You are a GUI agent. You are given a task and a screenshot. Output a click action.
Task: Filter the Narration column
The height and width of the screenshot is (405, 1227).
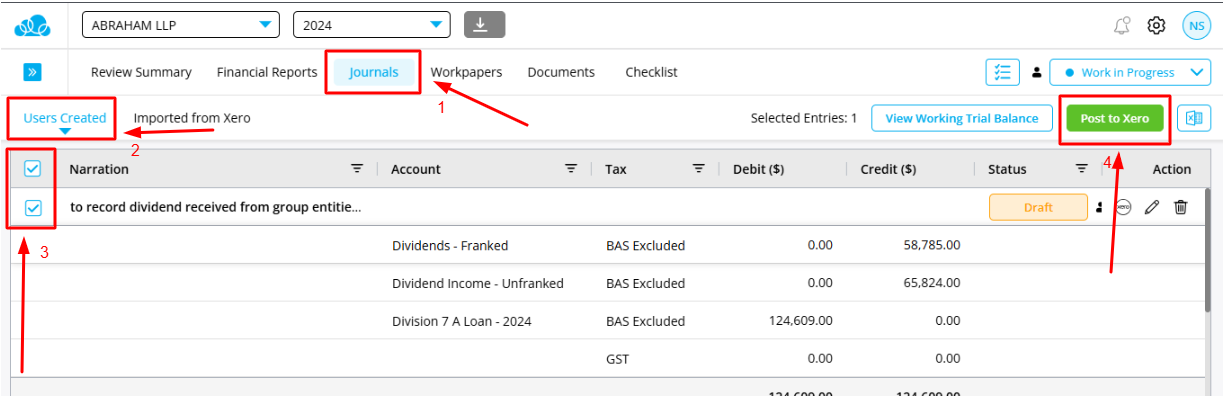pos(357,169)
